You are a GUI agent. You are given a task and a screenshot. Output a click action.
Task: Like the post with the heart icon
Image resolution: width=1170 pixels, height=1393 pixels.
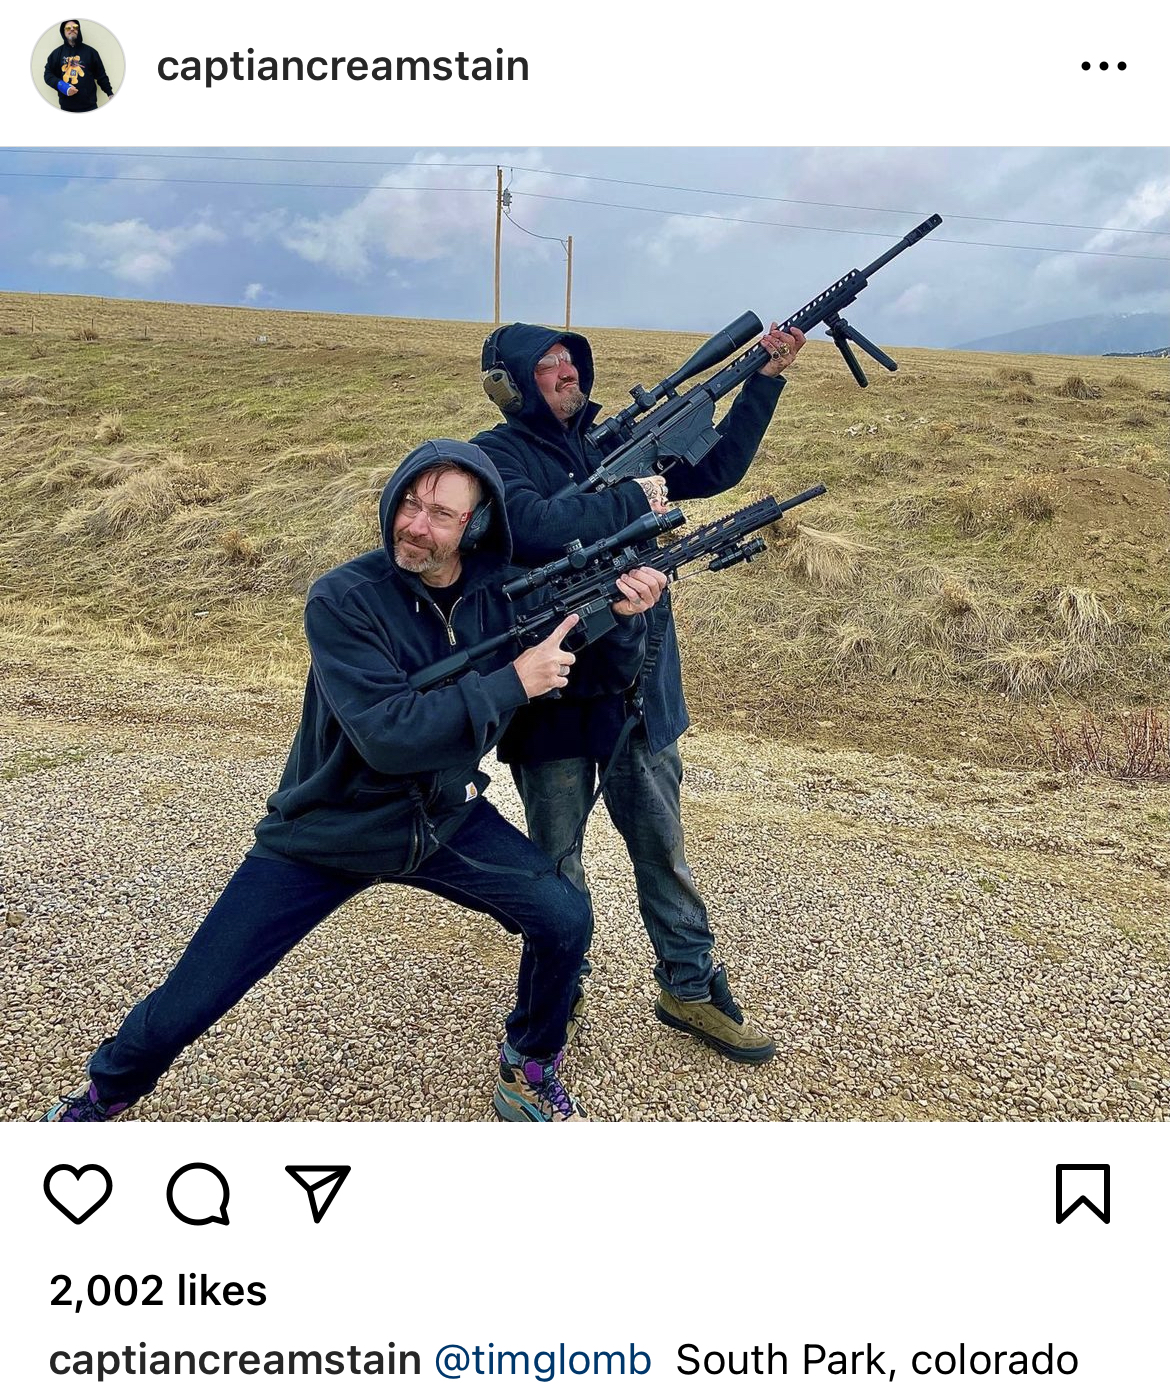pos(78,1193)
